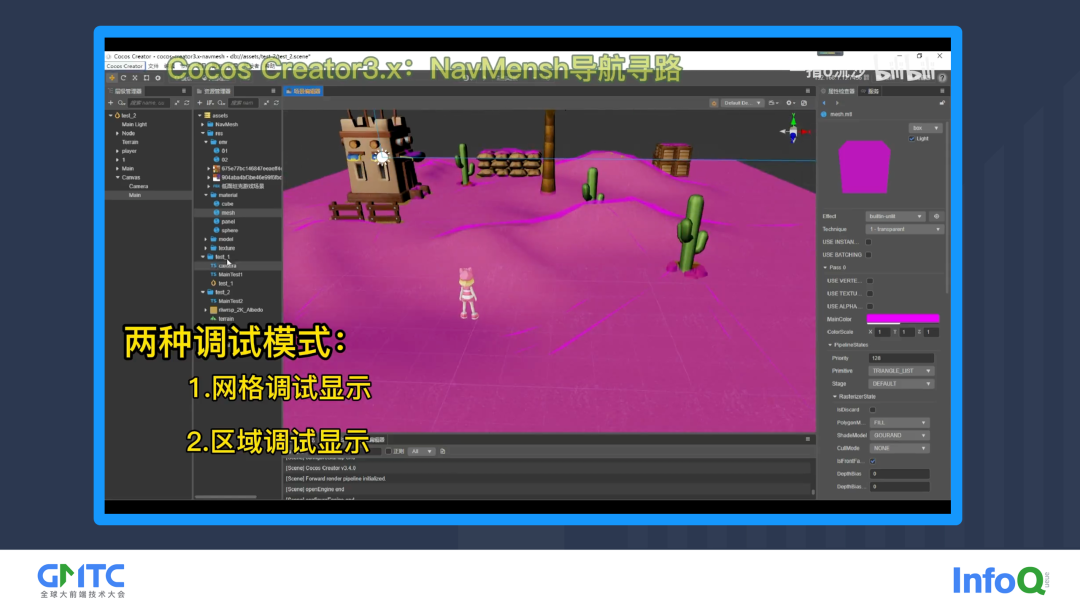
Task: Toggle the isDiscard checkbox
Action: click(x=872, y=409)
